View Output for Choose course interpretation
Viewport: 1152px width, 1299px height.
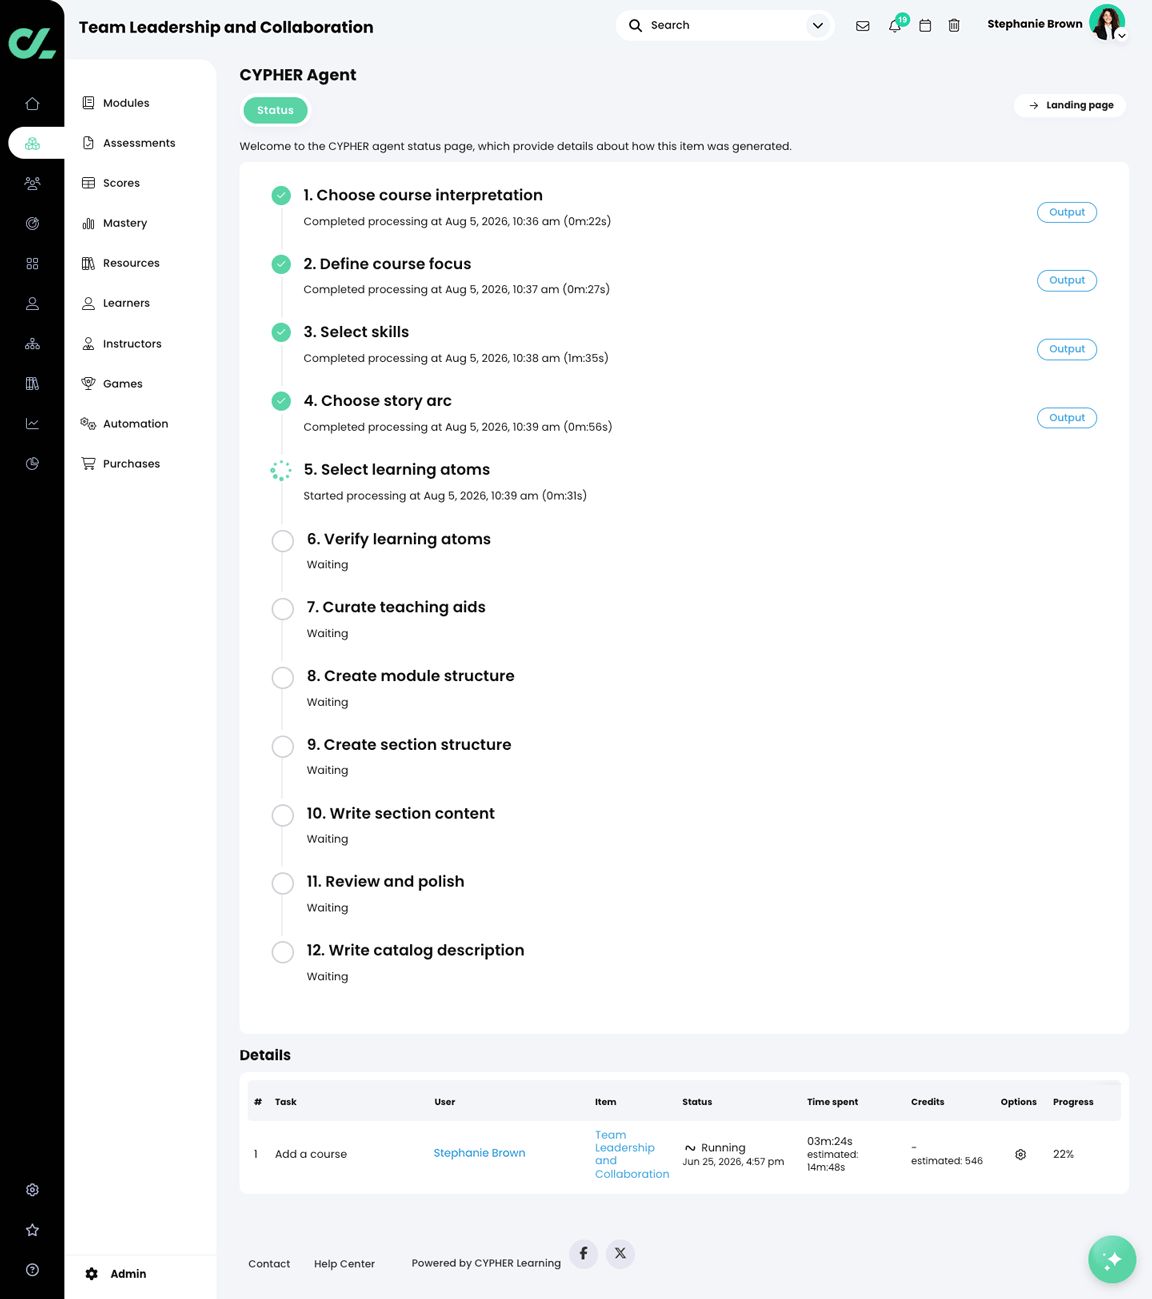[x=1066, y=212]
